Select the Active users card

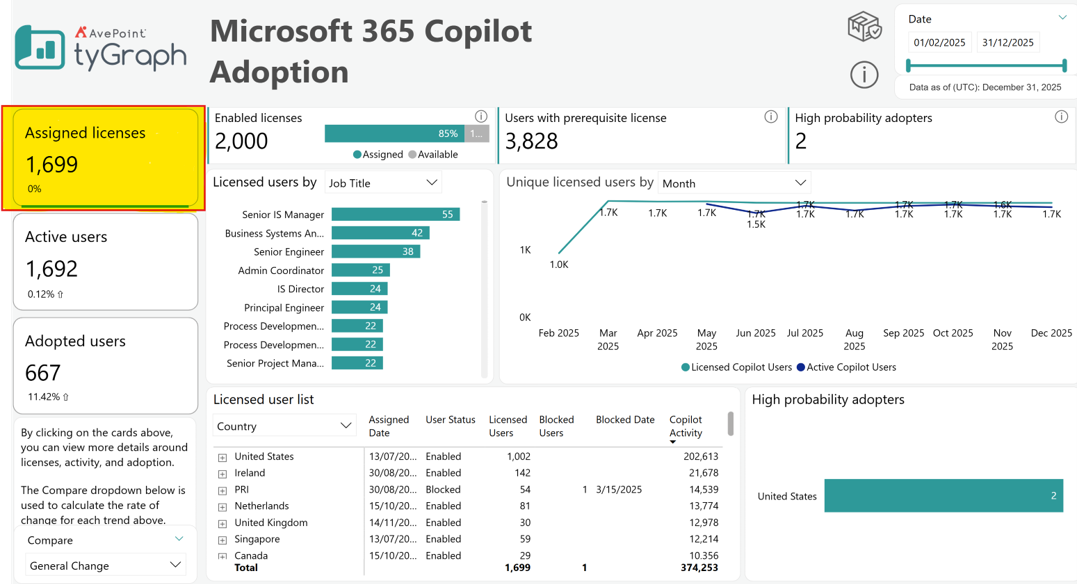pos(106,262)
